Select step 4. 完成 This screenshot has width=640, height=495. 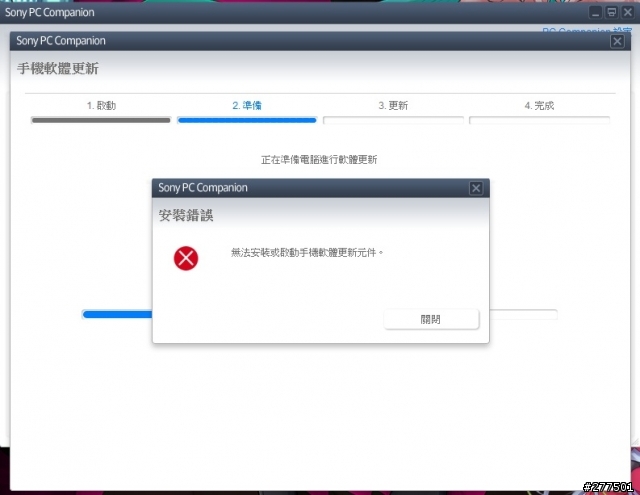tap(539, 106)
